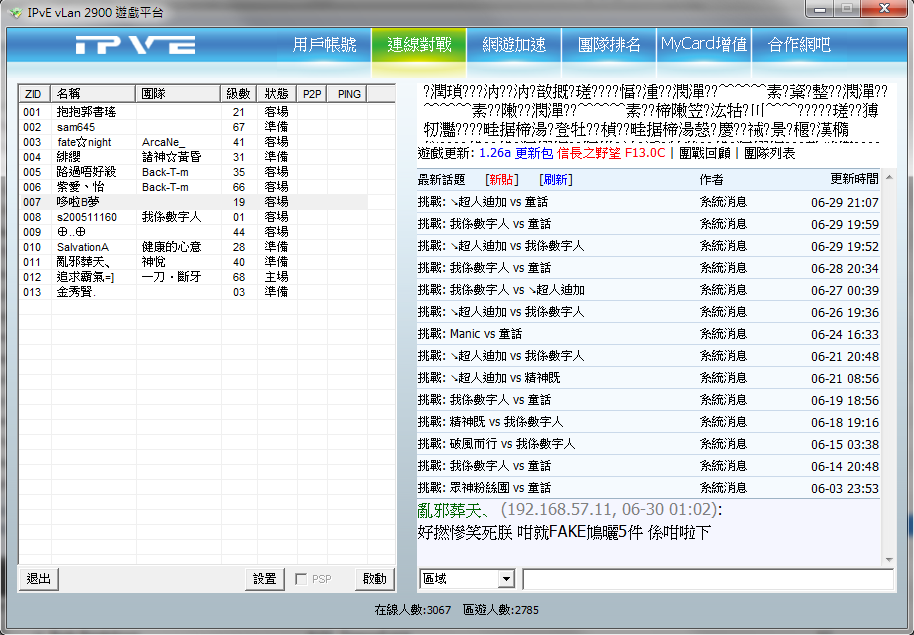Click the chat panel scrollbar down arrow
The height and width of the screenshot is (635, 914).
pyautogui.click(x=888, y=558)
